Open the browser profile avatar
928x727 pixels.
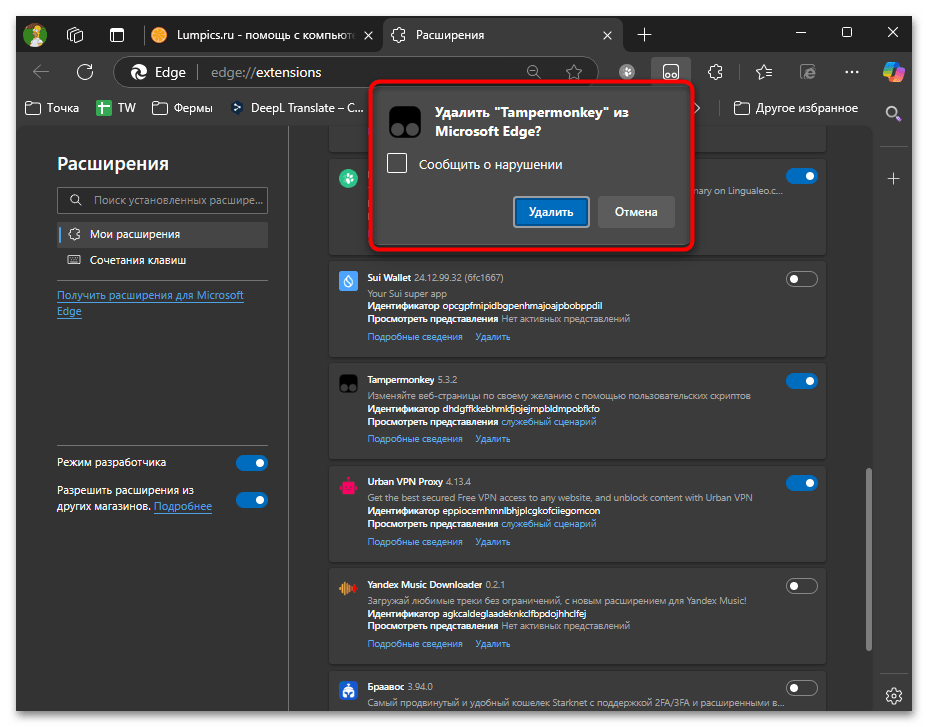(x=35, y=35)
